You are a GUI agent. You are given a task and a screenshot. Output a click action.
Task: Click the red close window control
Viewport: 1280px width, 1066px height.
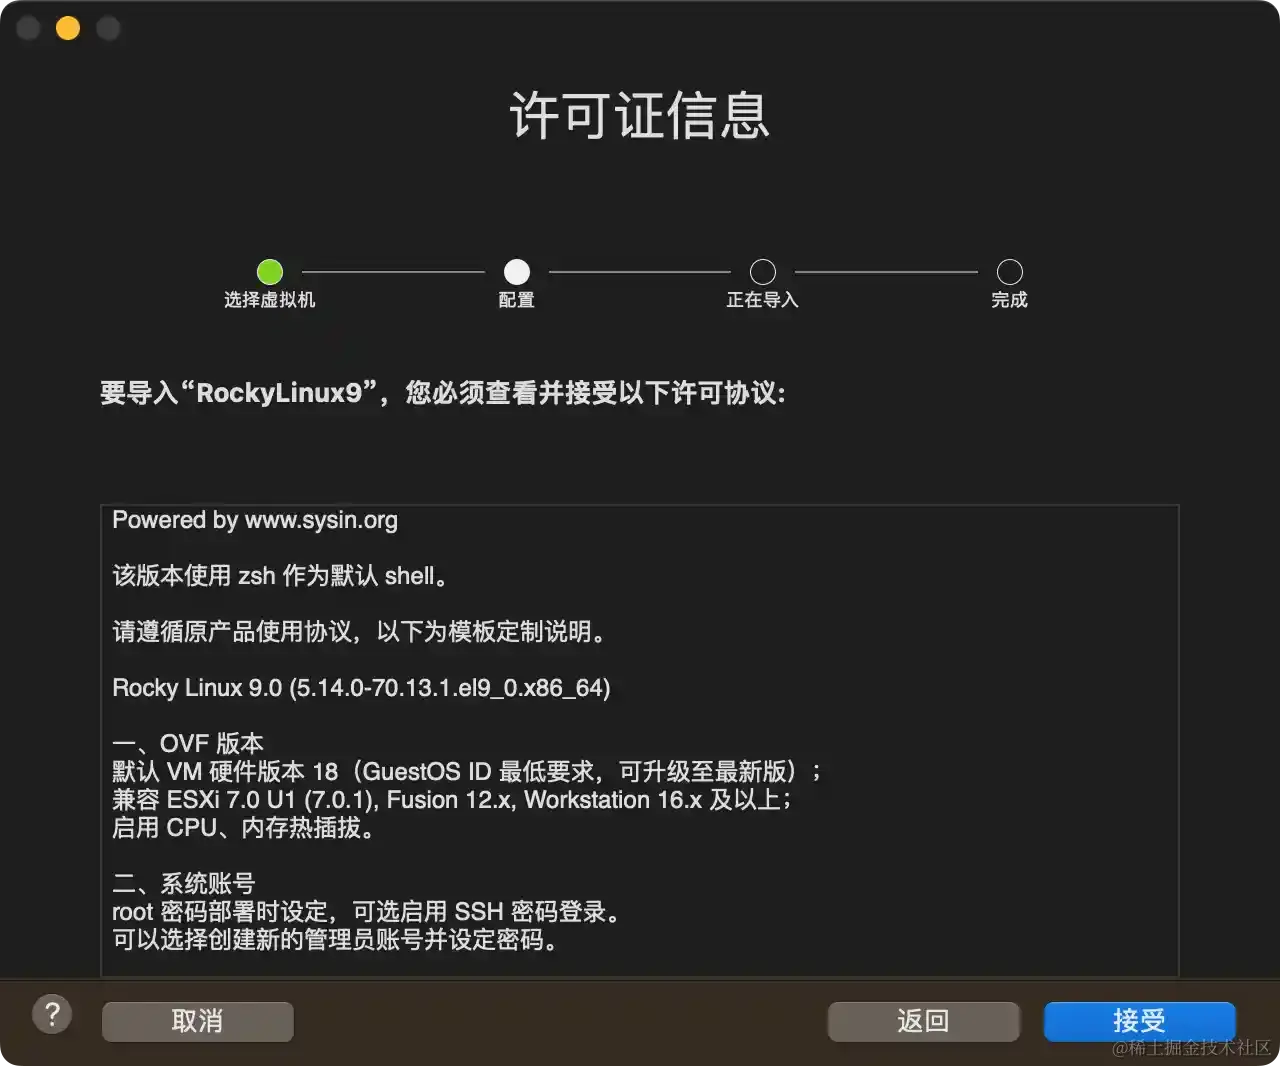point(28,28)
